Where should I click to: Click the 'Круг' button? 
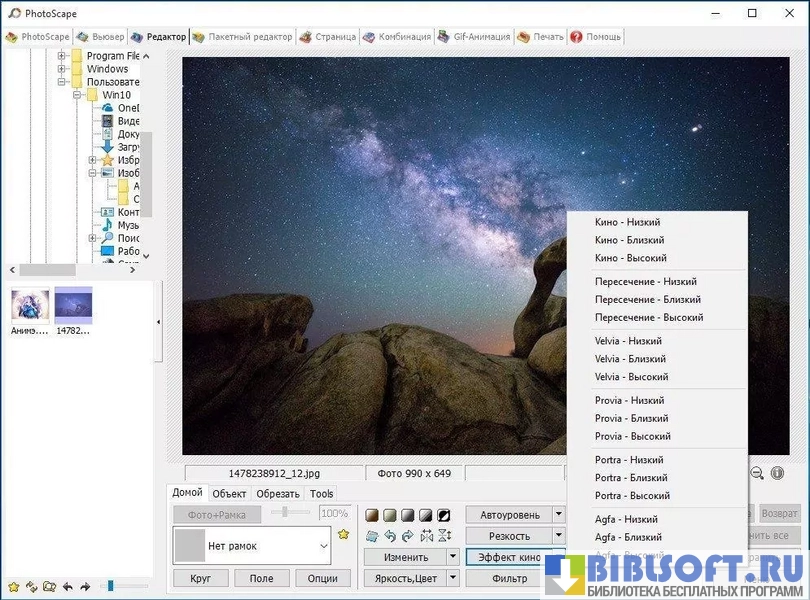200,578
